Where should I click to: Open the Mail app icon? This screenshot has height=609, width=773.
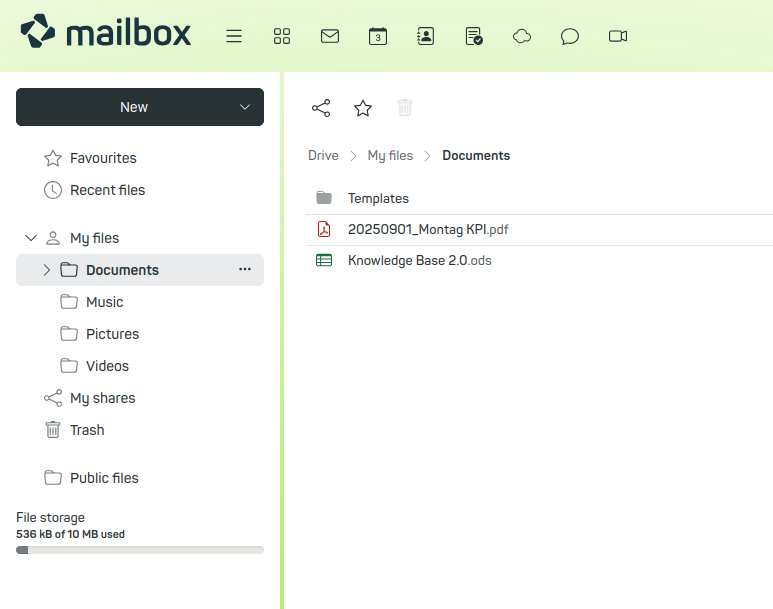click(x=330, y=36)
